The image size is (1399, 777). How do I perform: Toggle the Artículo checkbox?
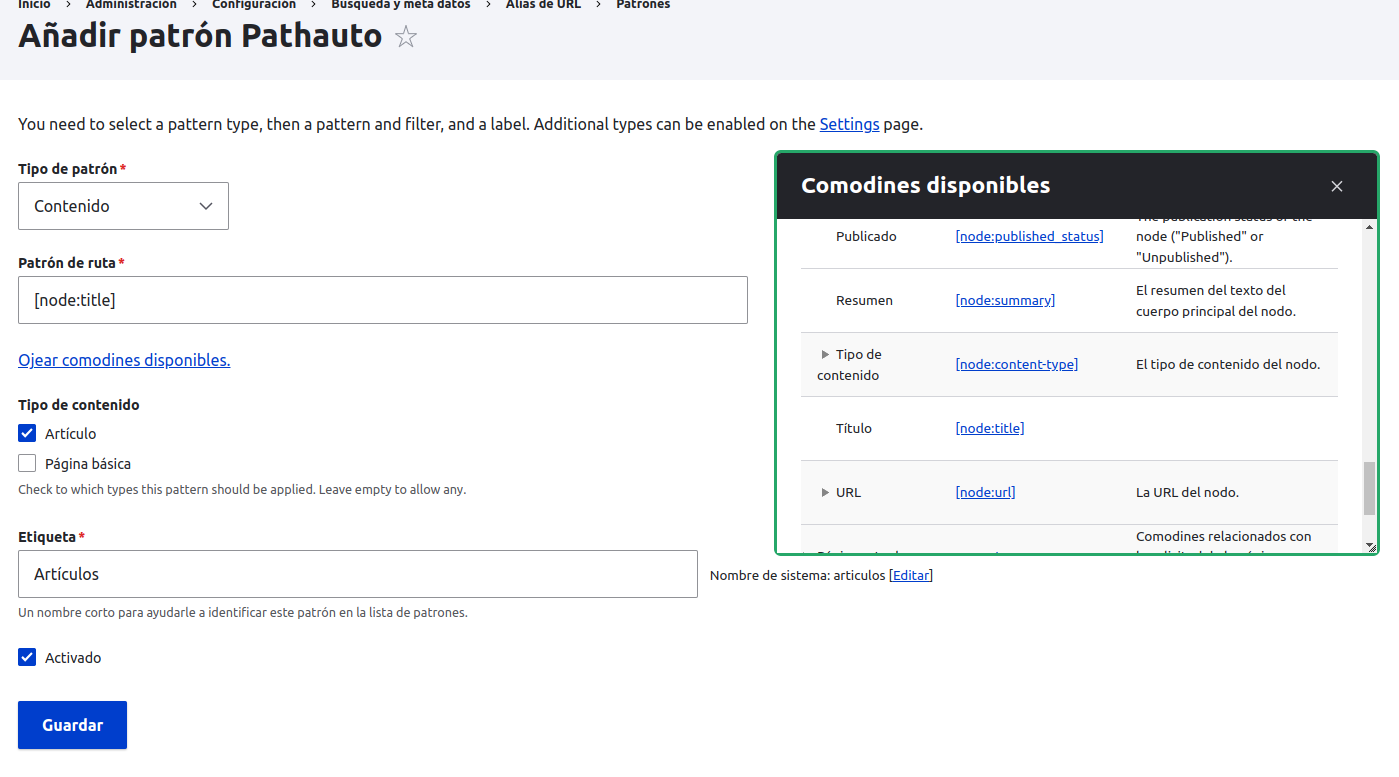(27, 433)
